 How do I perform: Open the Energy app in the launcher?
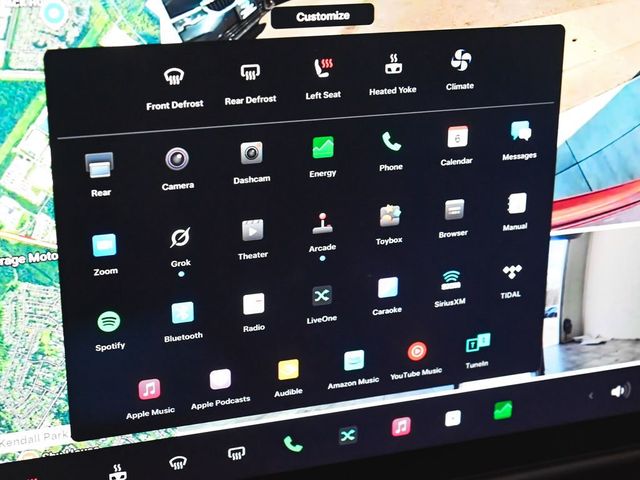(323, 147)
